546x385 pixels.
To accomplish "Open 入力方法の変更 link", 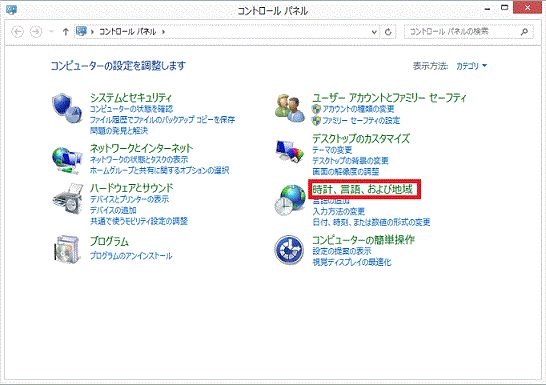I will 338,211.
